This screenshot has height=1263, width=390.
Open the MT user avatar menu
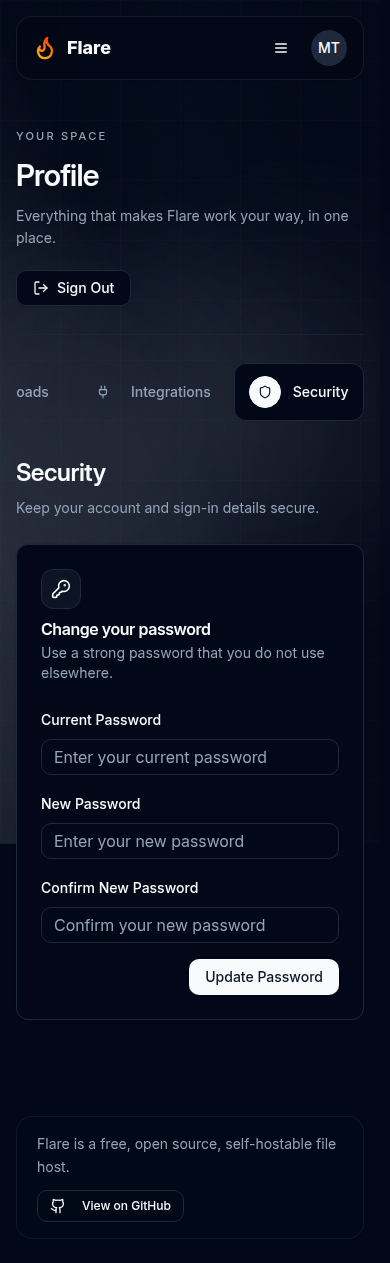click(x=329, y=48)
